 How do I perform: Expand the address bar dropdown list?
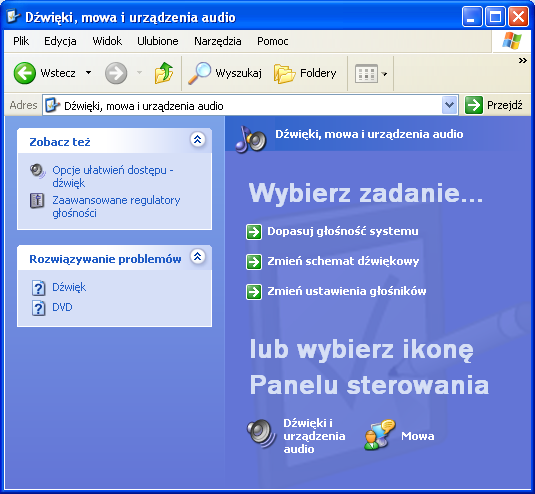click(x=449, y=105)
